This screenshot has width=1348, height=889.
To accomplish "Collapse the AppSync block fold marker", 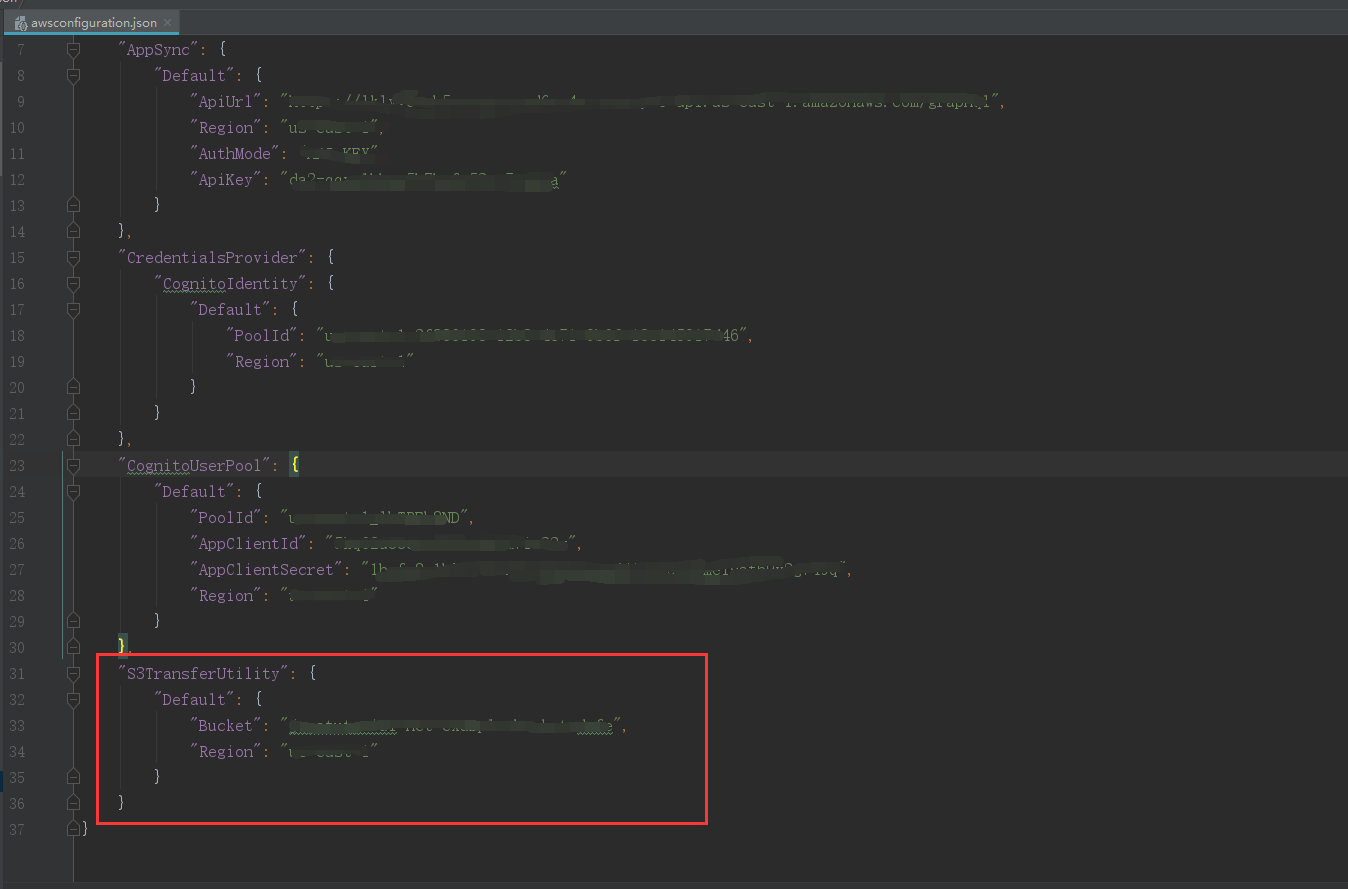I will (x=72, y=48).
